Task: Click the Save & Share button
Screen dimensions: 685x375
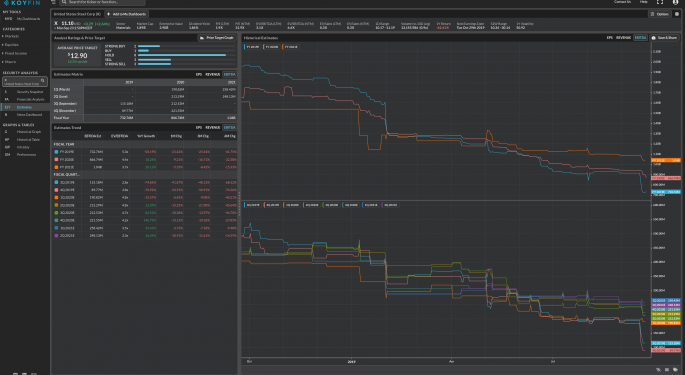Action: [664, 38]
